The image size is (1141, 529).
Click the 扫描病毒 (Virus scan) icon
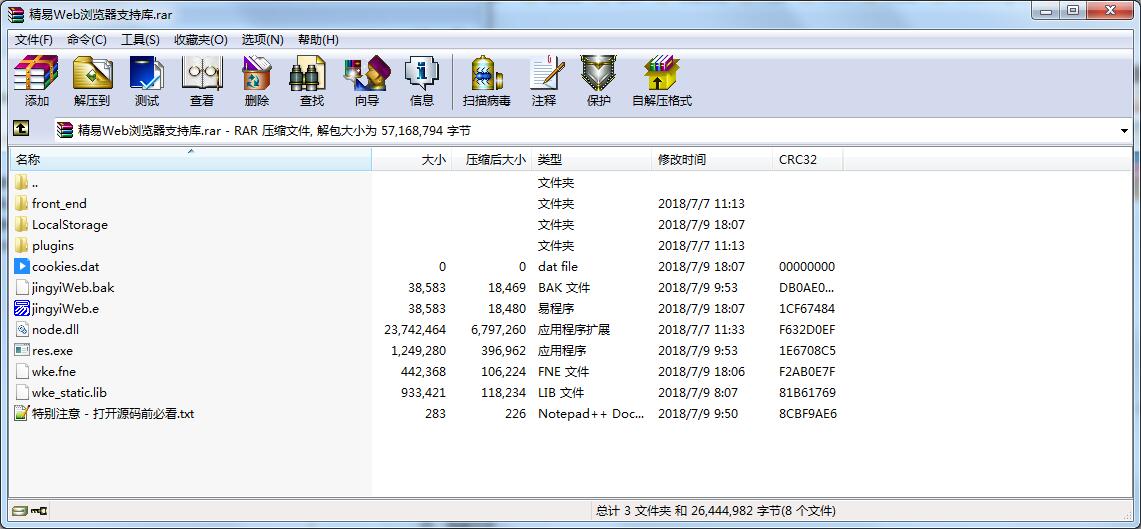[x=487, y=73]
